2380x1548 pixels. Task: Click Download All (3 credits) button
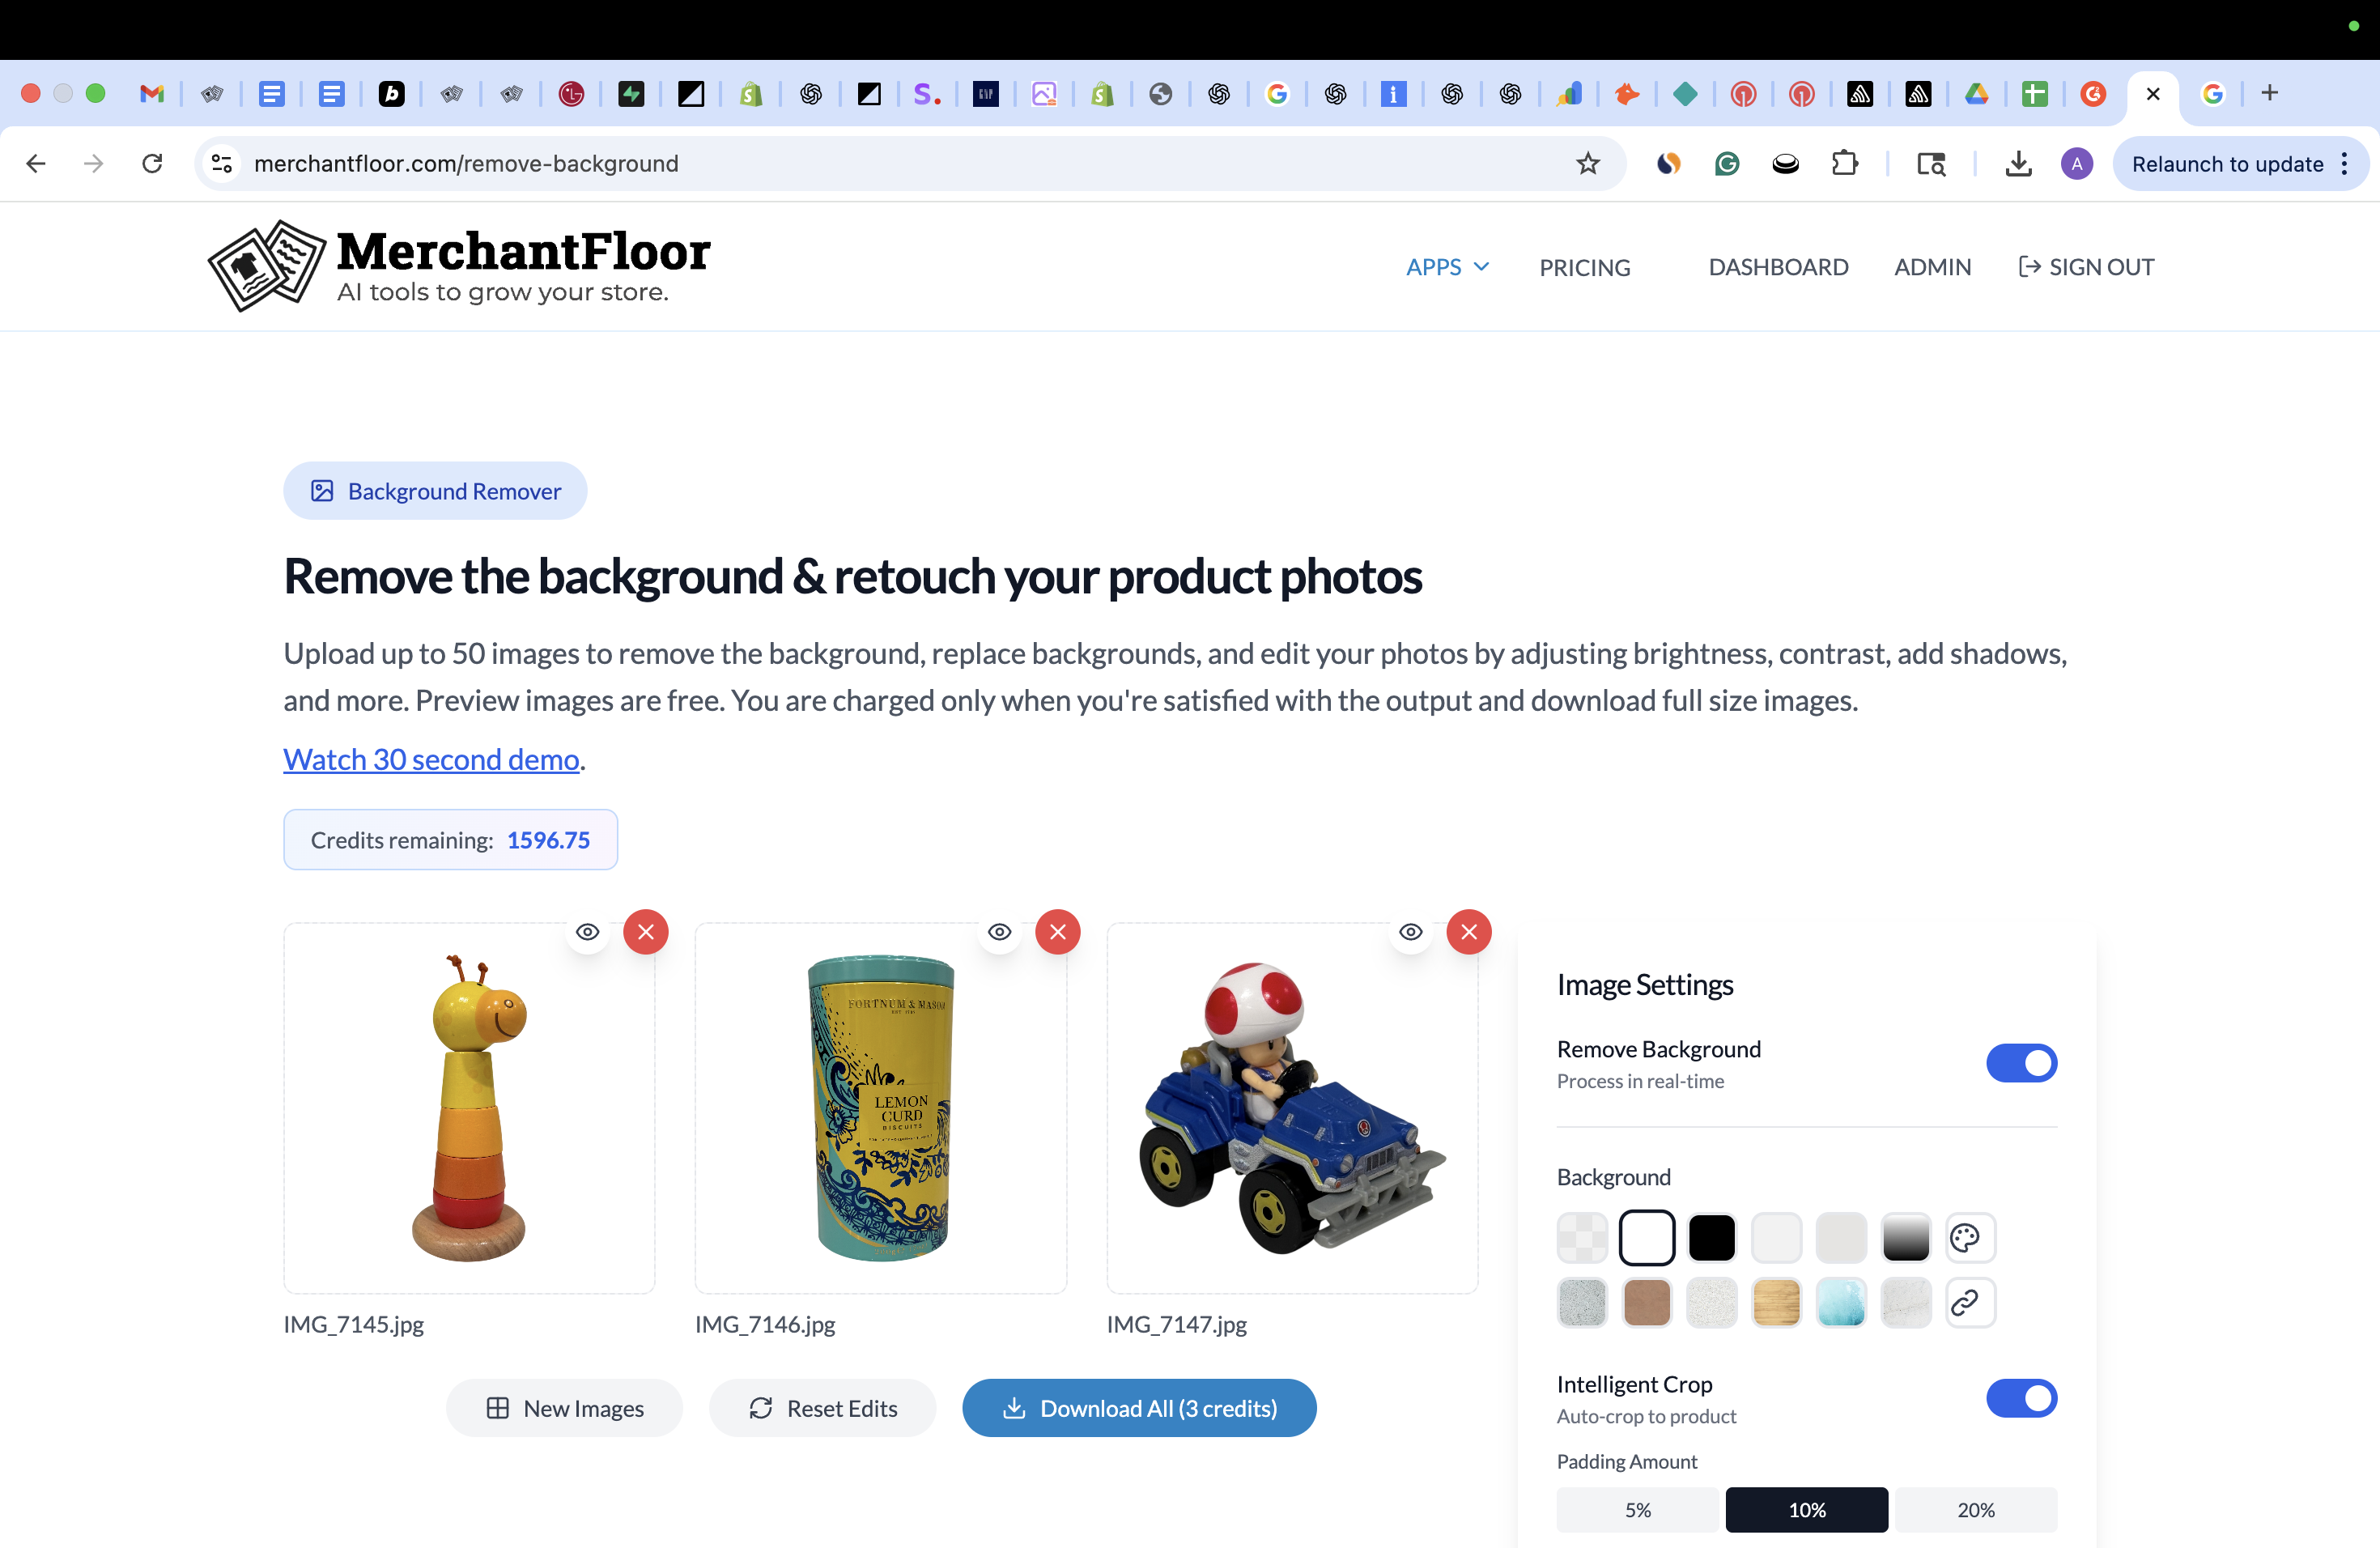pos(1139,1408)
